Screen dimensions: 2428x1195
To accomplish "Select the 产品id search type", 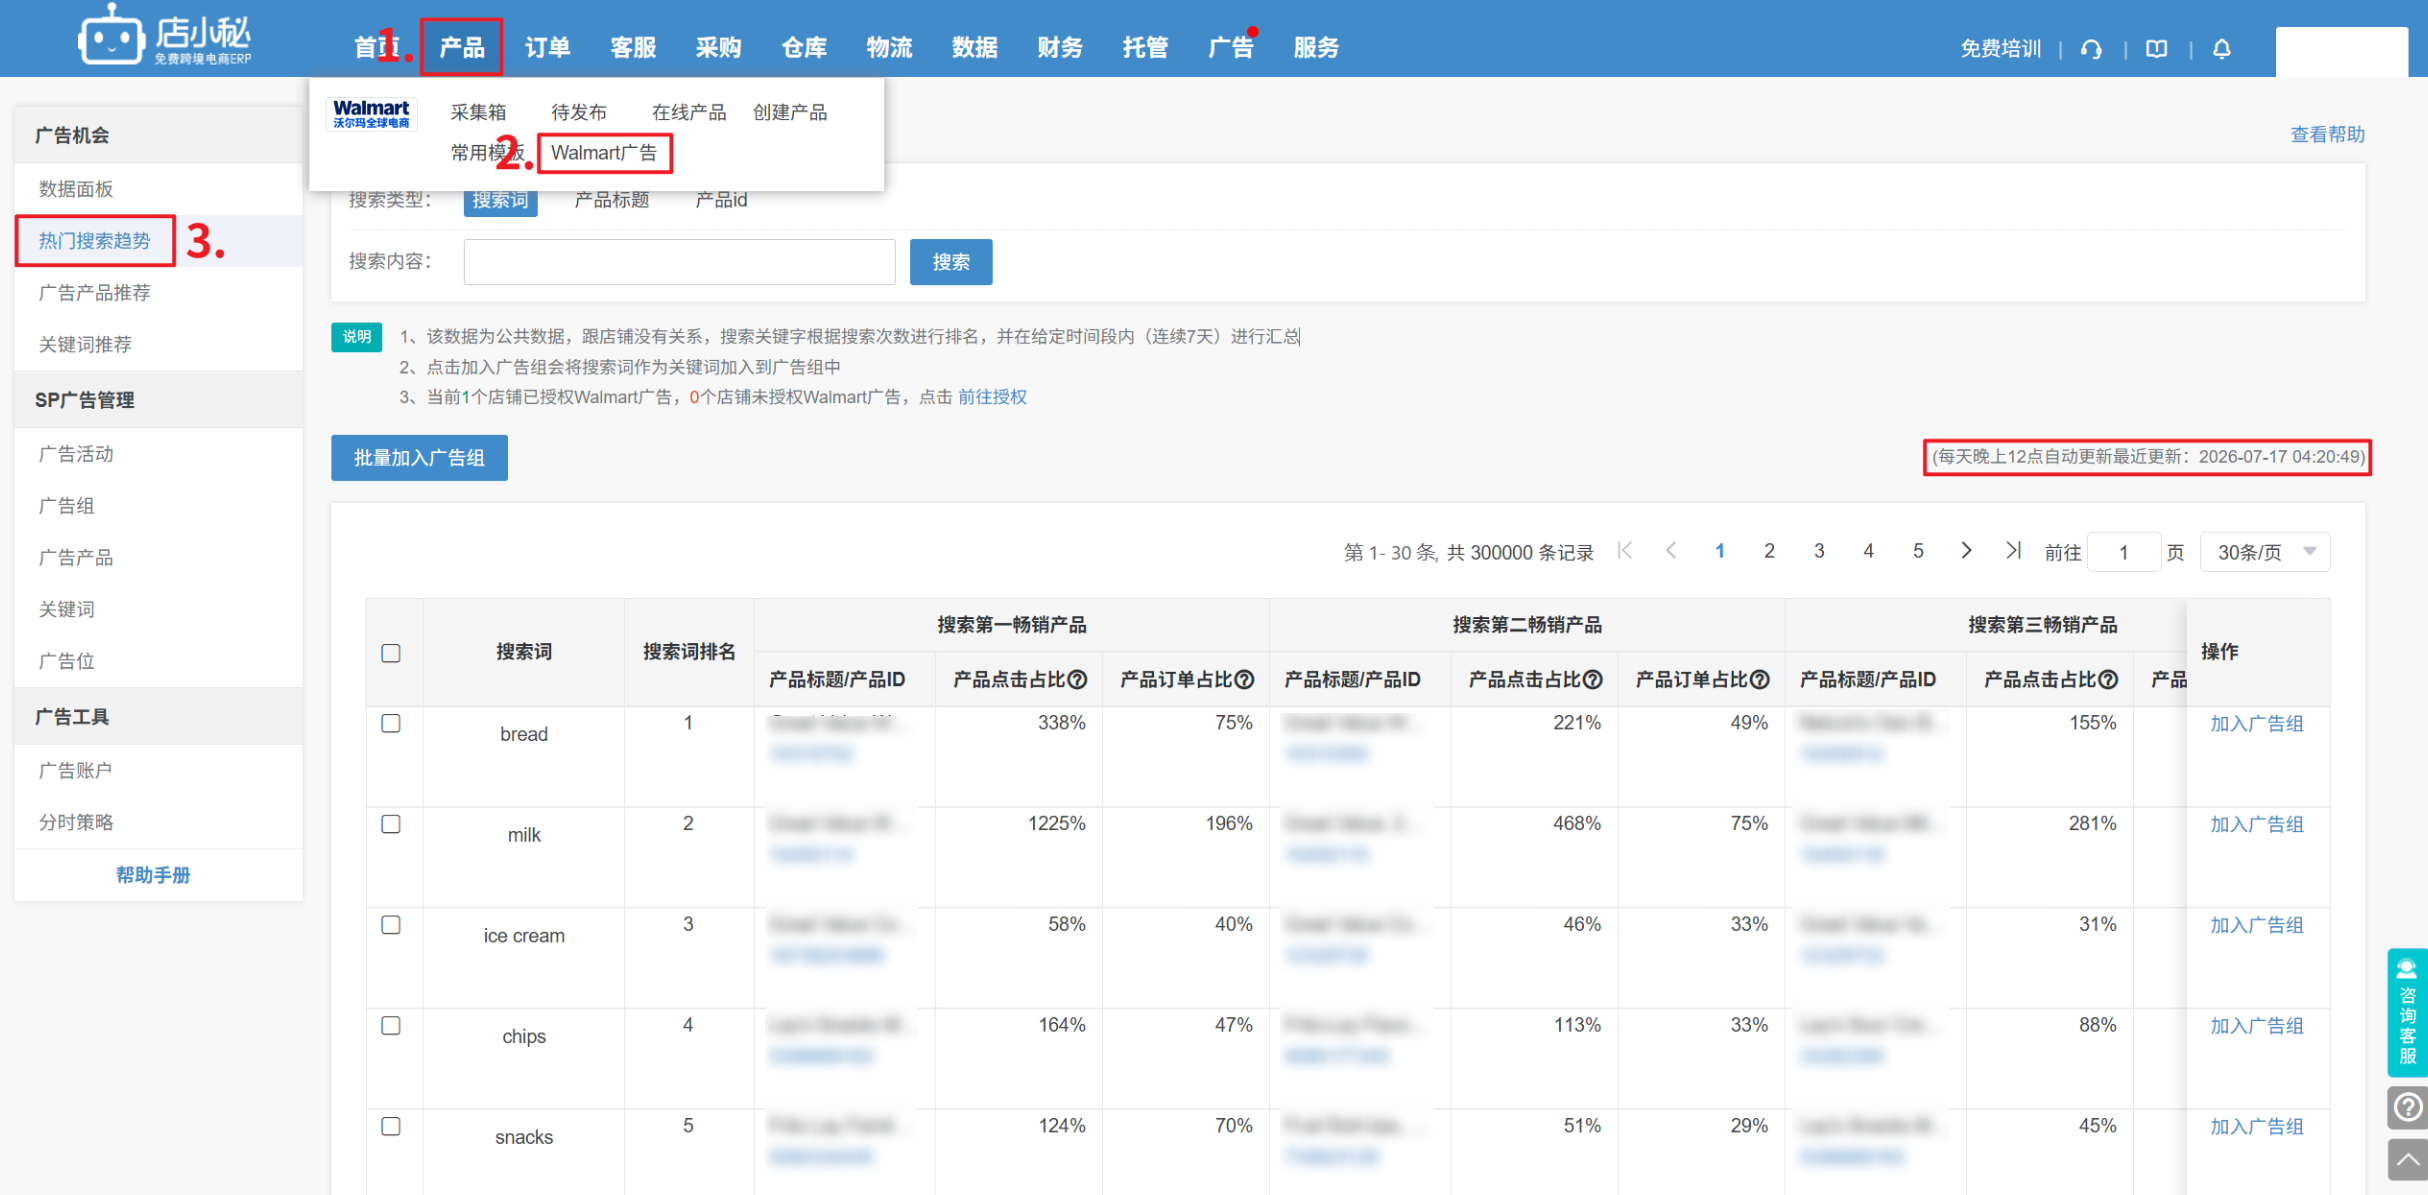I will point(721,200).
